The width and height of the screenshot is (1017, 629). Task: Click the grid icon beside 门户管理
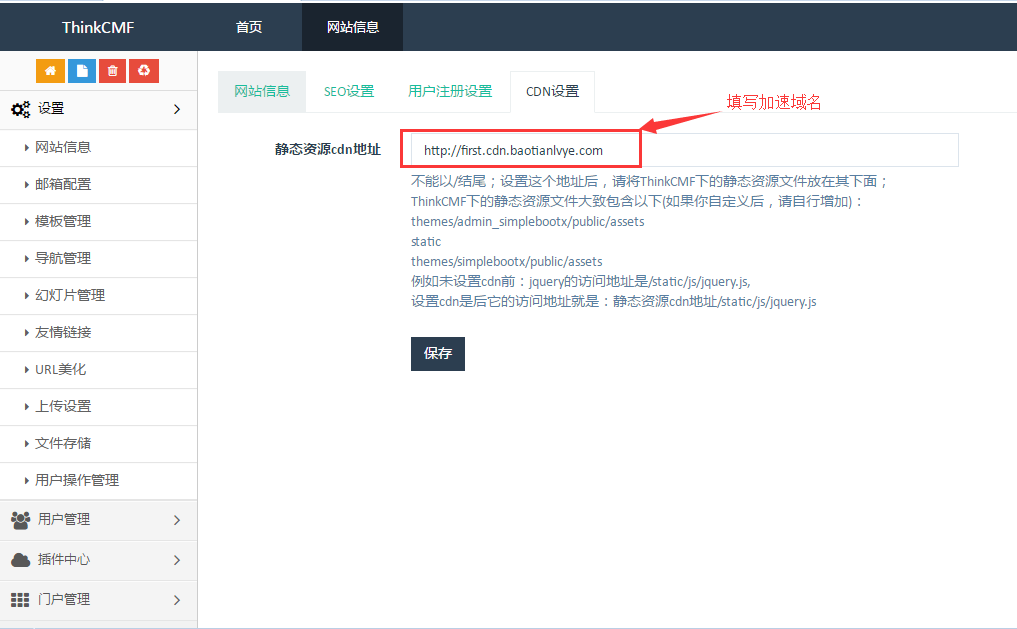pyautogui.click(x=20, y=600)
